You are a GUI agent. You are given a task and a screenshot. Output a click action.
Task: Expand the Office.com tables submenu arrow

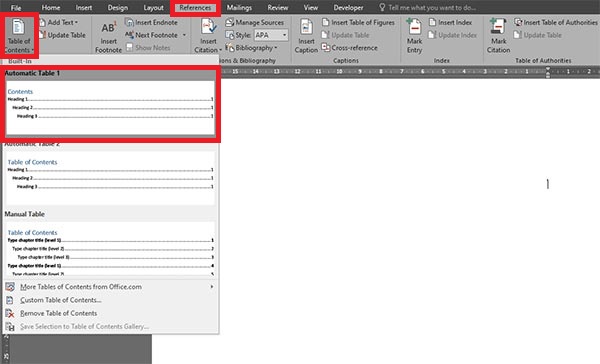(212, 287)
